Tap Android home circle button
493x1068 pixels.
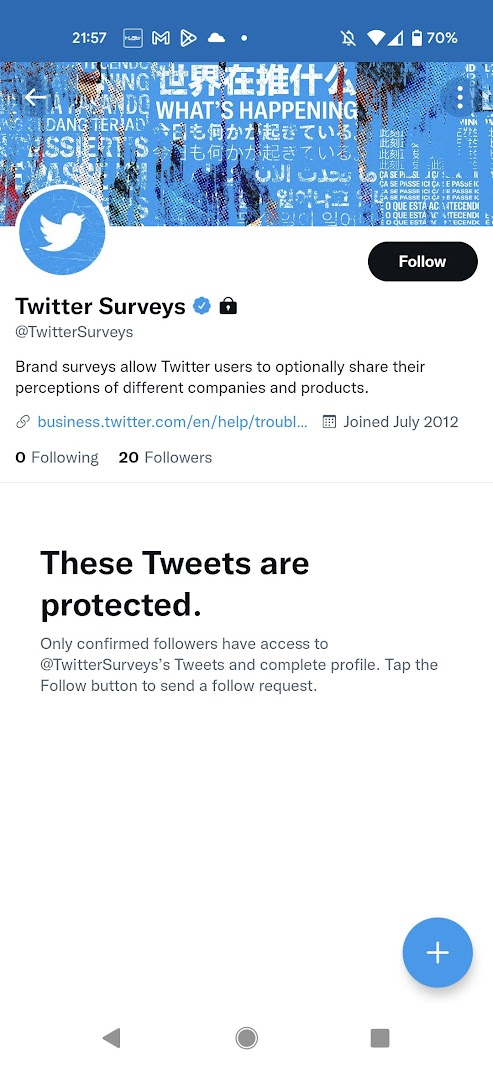click(246, 1037)
